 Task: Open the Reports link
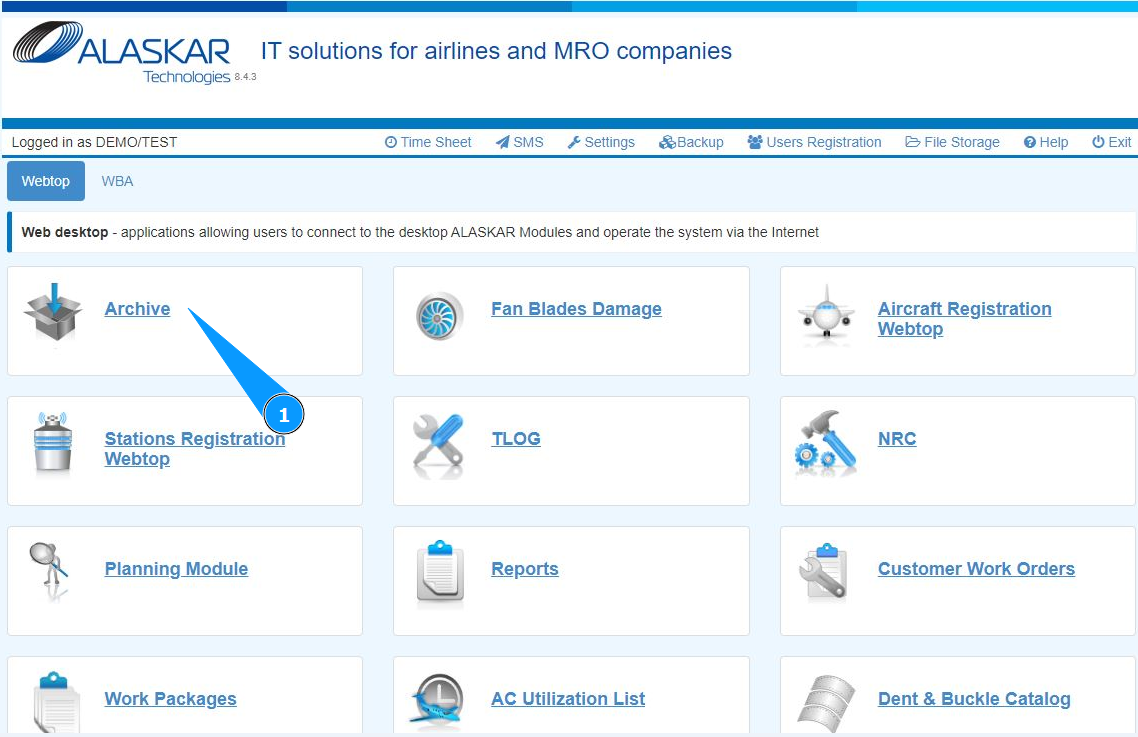525,569
